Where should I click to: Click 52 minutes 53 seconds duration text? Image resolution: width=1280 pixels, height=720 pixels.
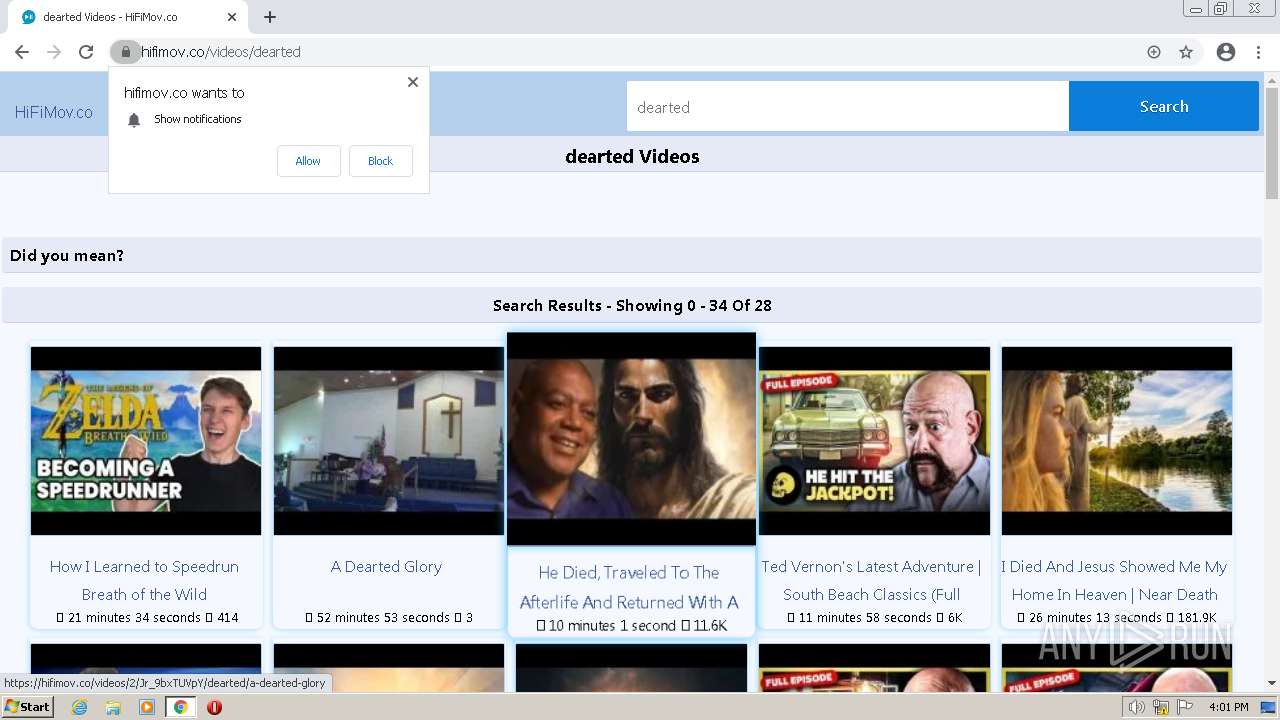pyautogui.click(x=383, y=617)
